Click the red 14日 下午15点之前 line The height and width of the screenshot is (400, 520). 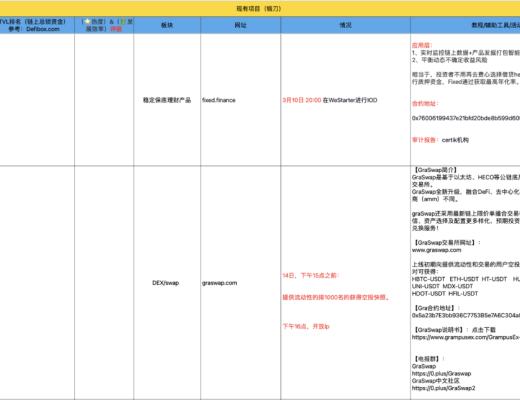[310, 275]
